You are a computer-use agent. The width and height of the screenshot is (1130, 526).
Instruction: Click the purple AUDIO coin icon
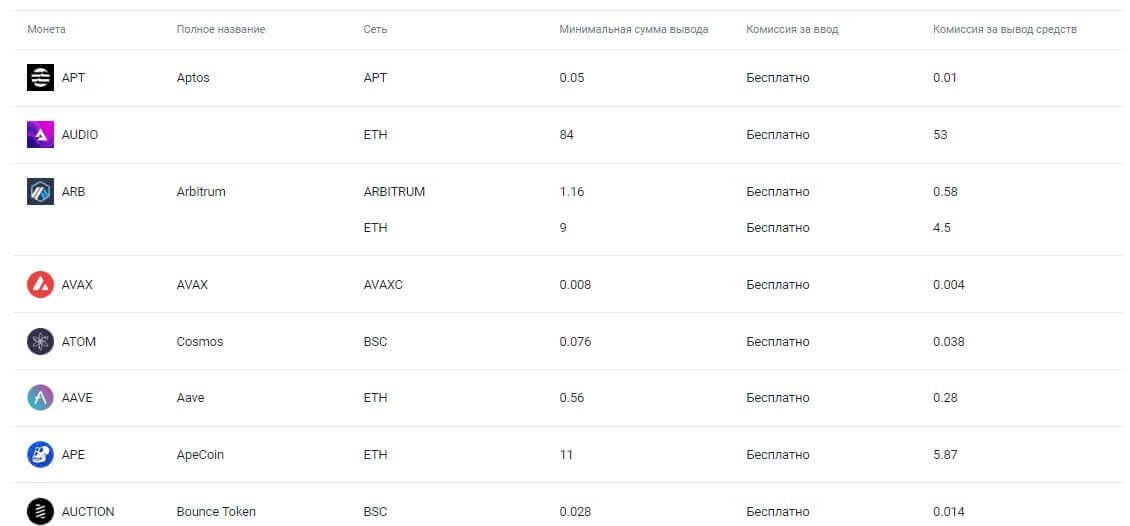40,134
